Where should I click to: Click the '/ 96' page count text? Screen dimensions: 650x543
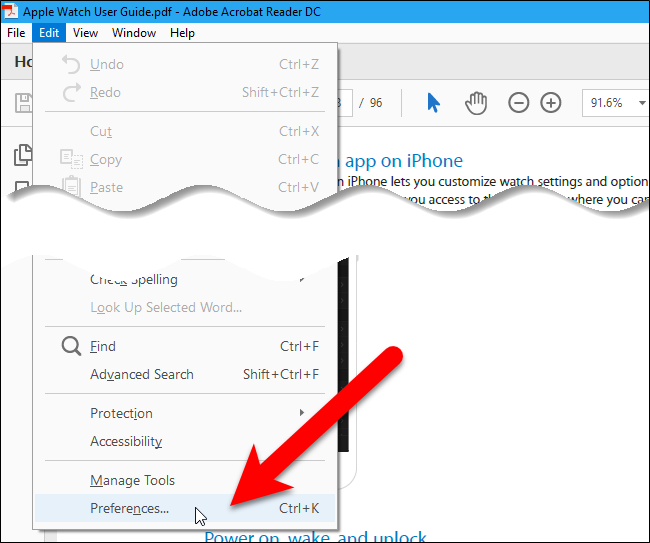pyautogui.click(x=371, y=103)
